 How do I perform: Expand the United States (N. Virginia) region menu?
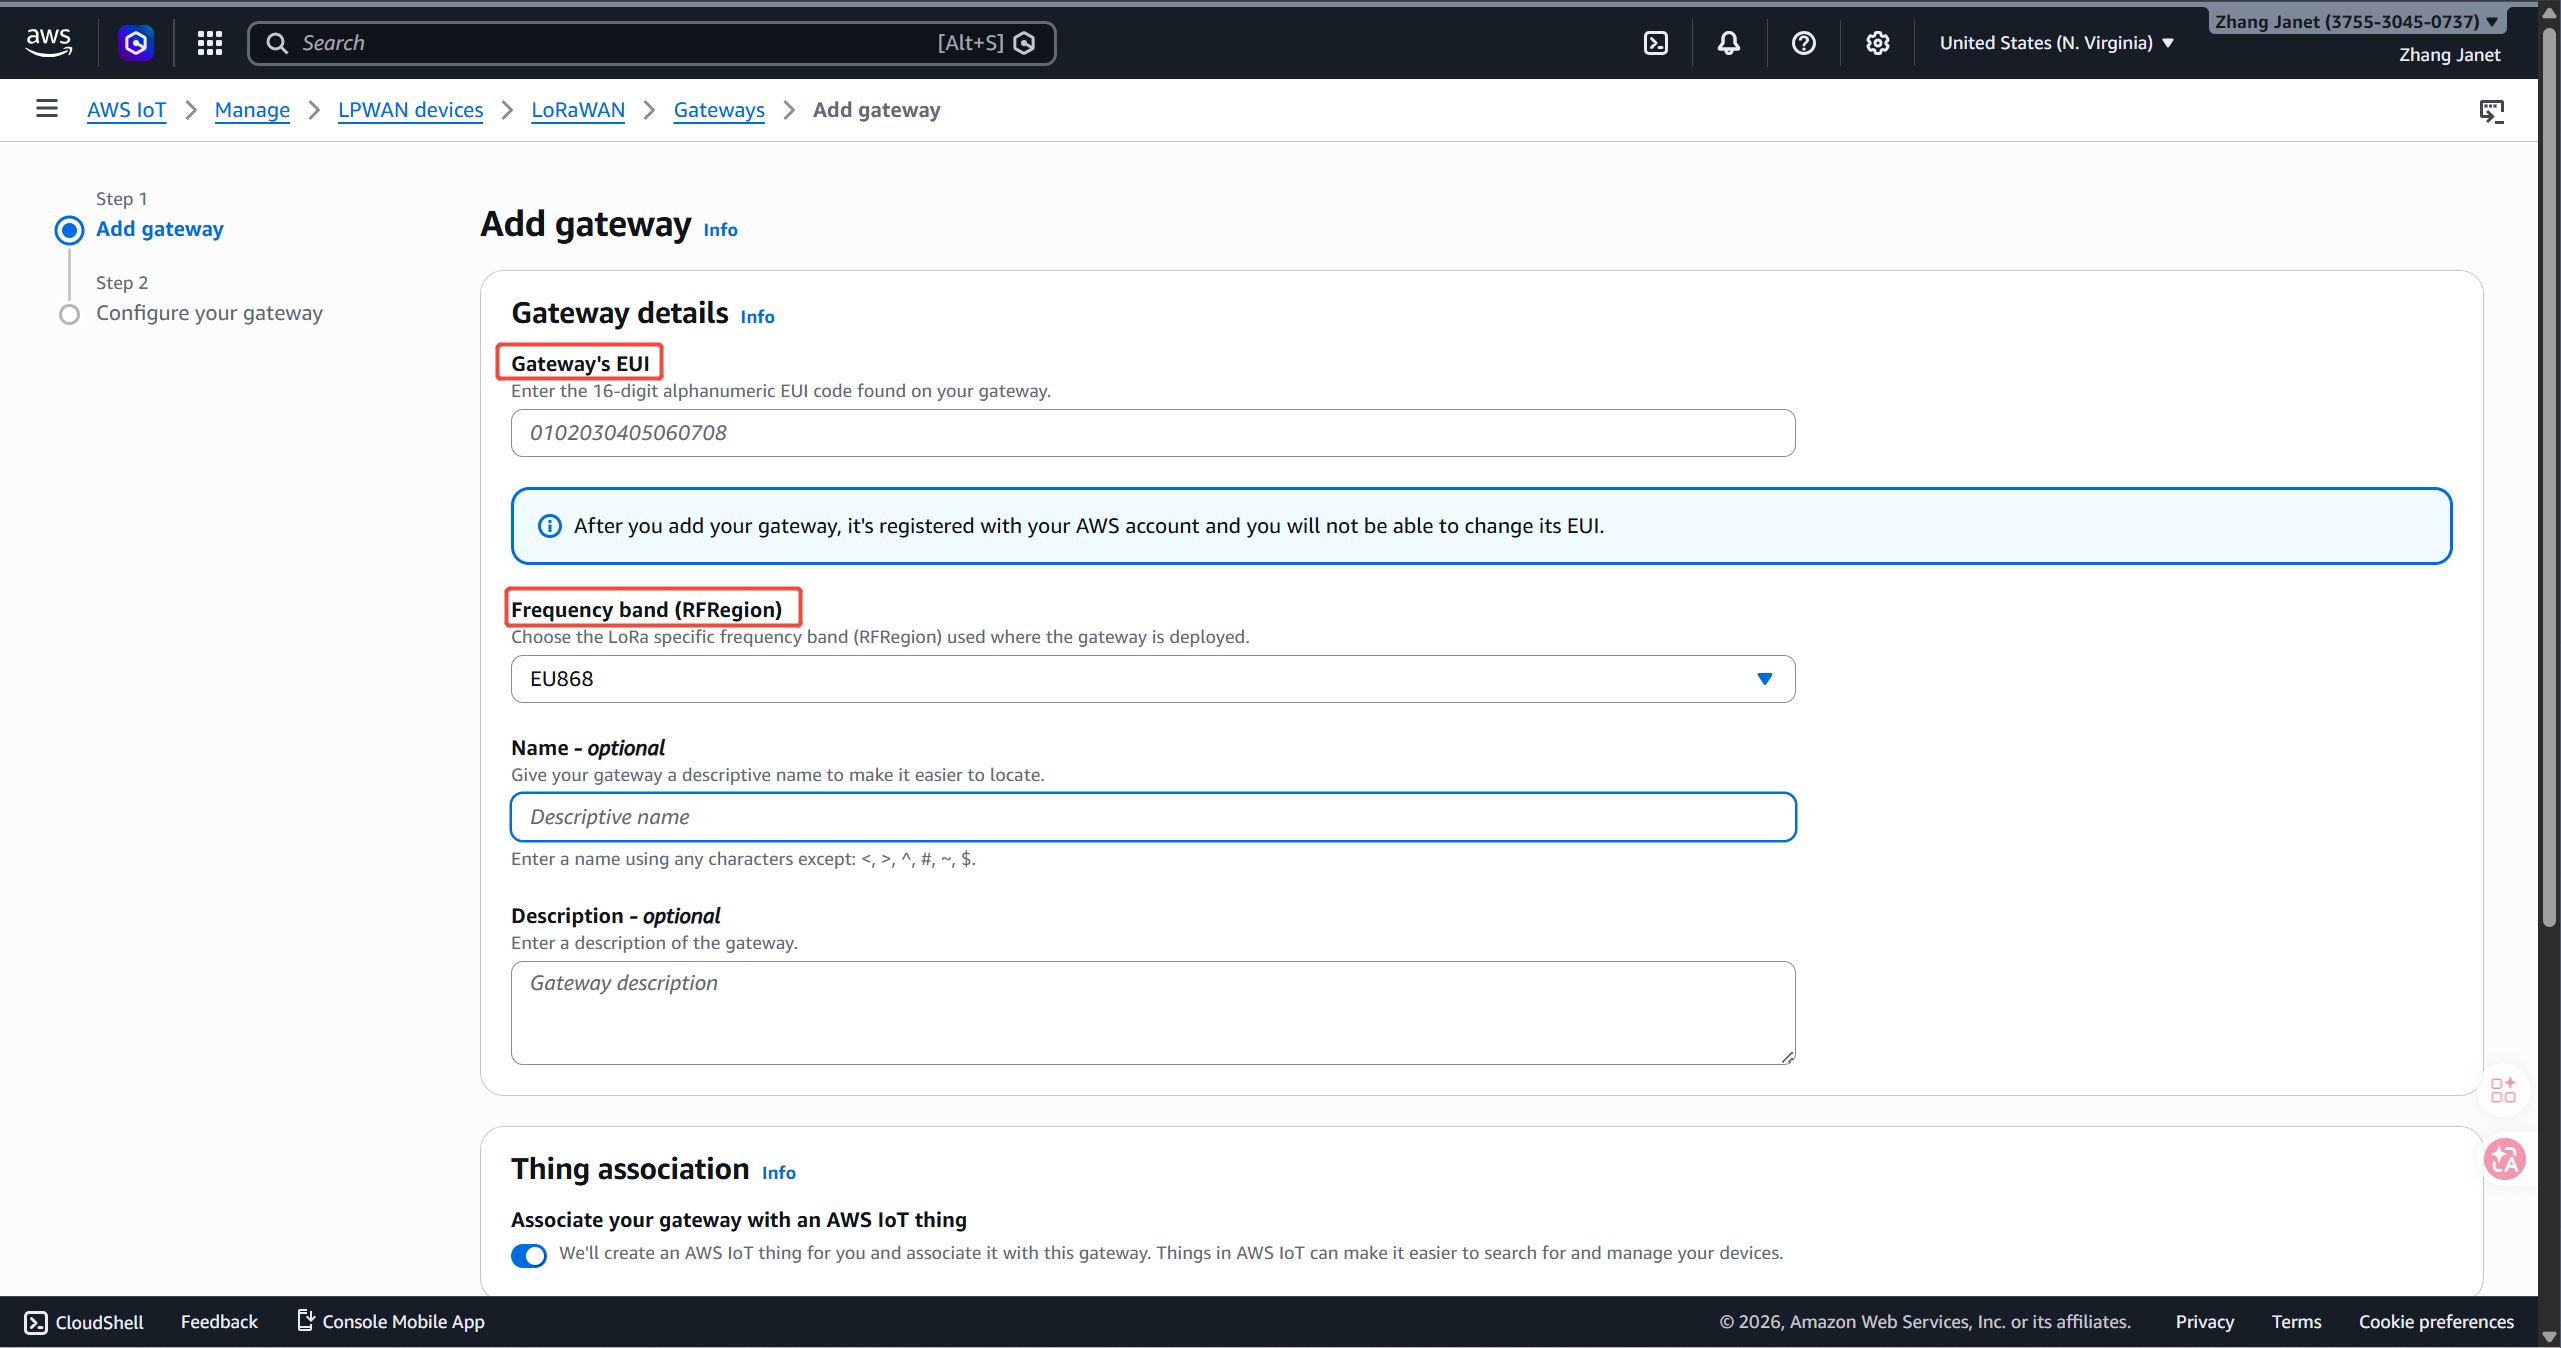point(2056,43)
